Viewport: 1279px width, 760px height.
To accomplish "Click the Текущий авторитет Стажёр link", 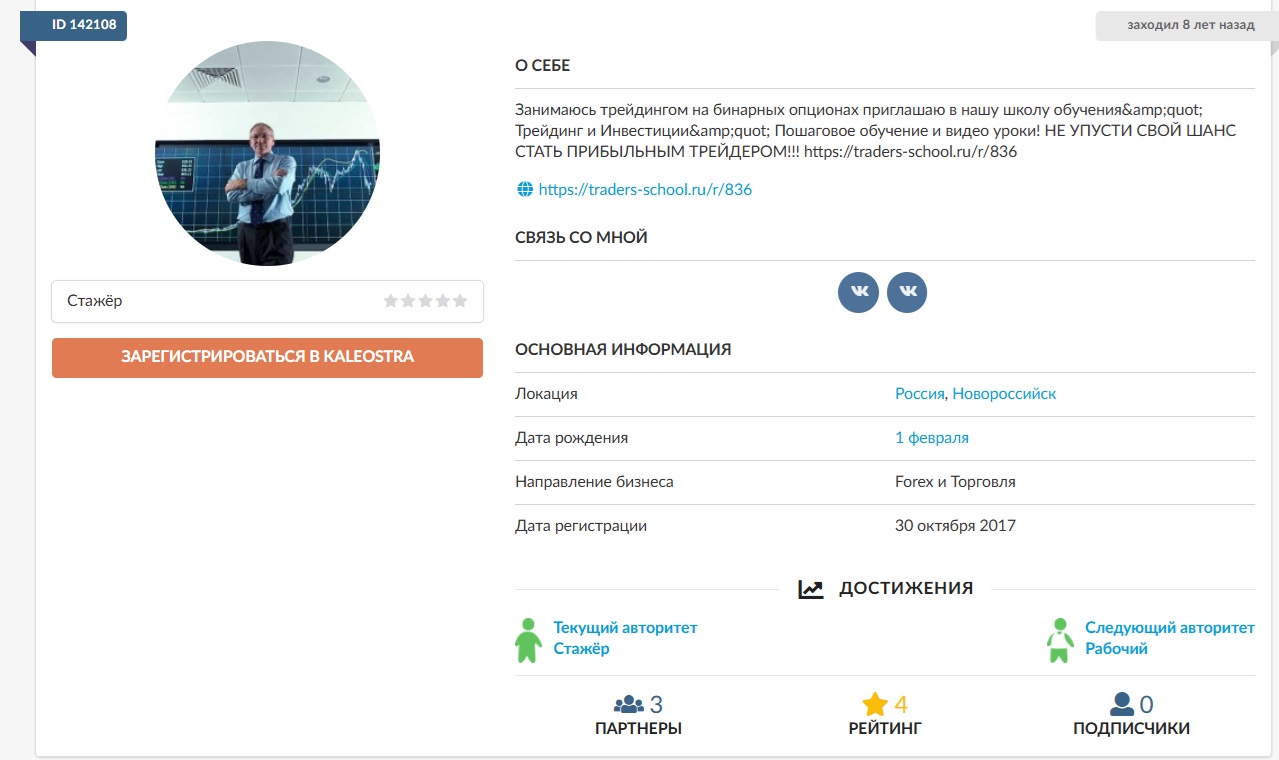I will click(625, 638).
